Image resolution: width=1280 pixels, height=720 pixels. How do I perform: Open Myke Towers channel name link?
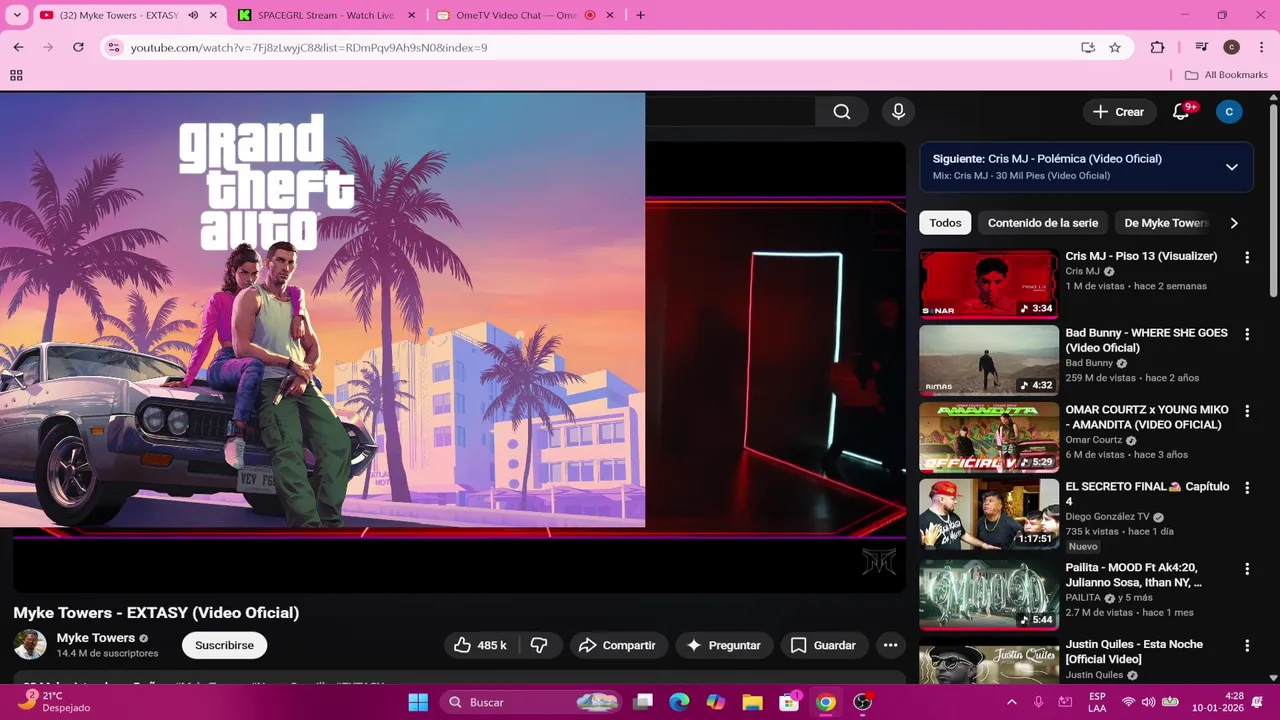(x=96, y=638)
